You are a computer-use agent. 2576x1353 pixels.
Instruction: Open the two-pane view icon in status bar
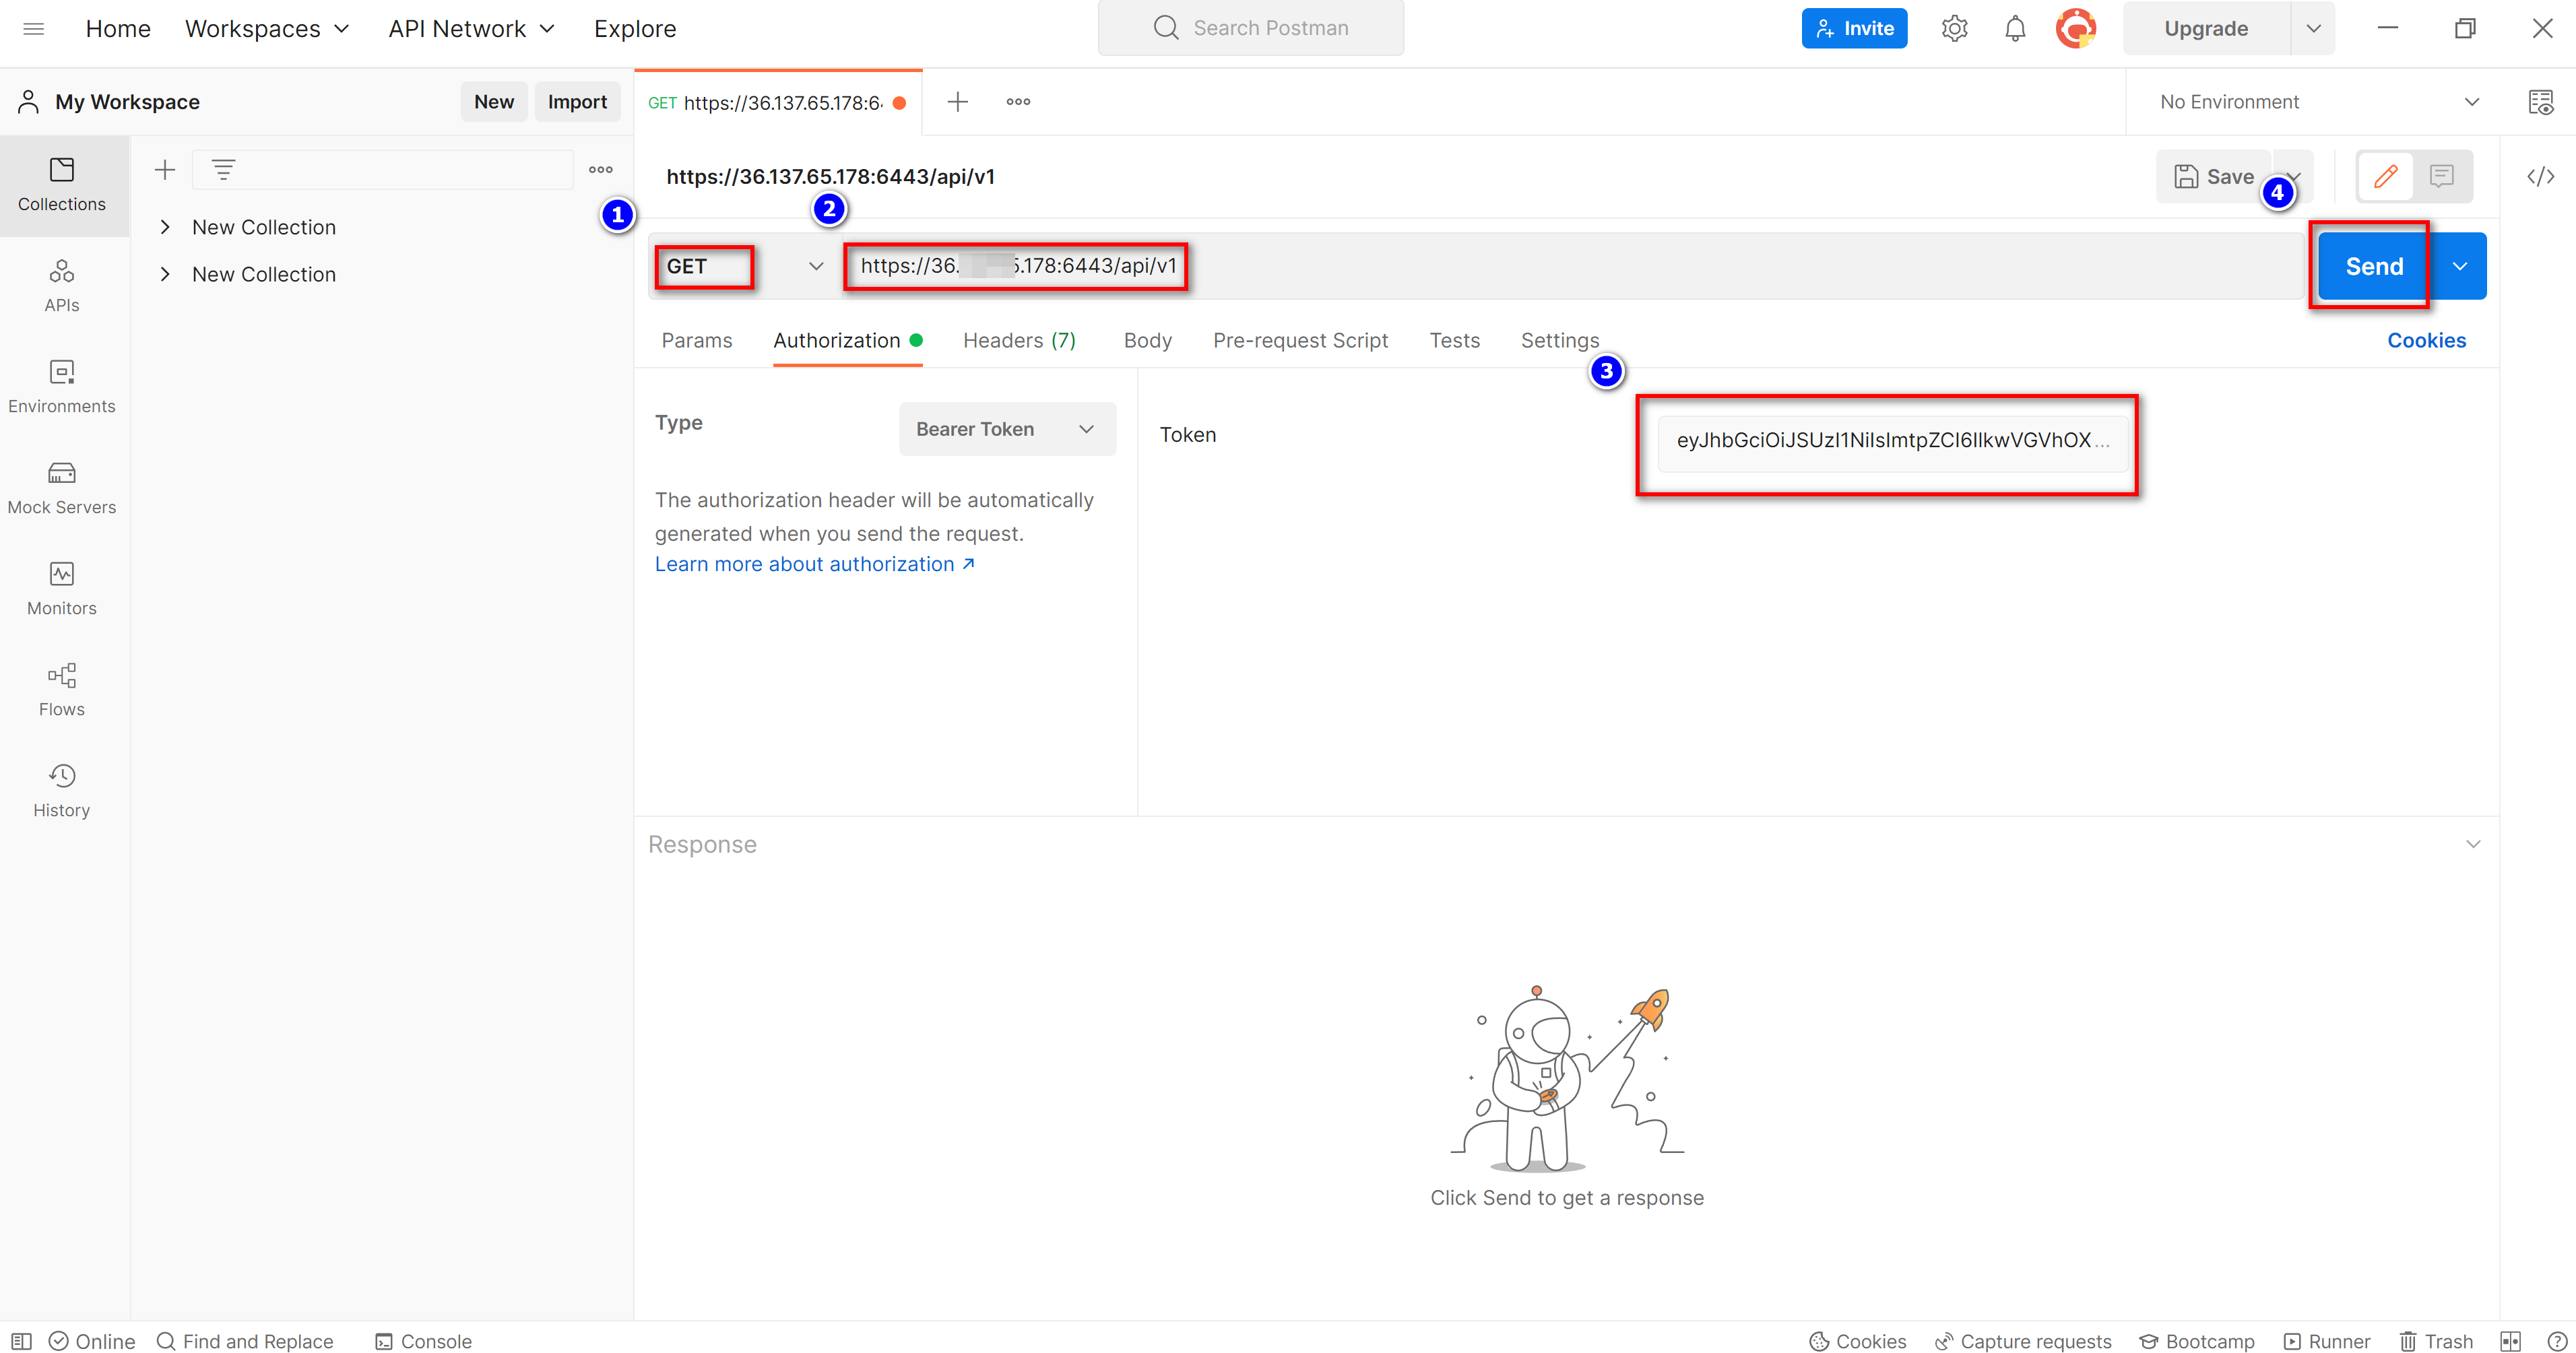coord(2510,1341)
